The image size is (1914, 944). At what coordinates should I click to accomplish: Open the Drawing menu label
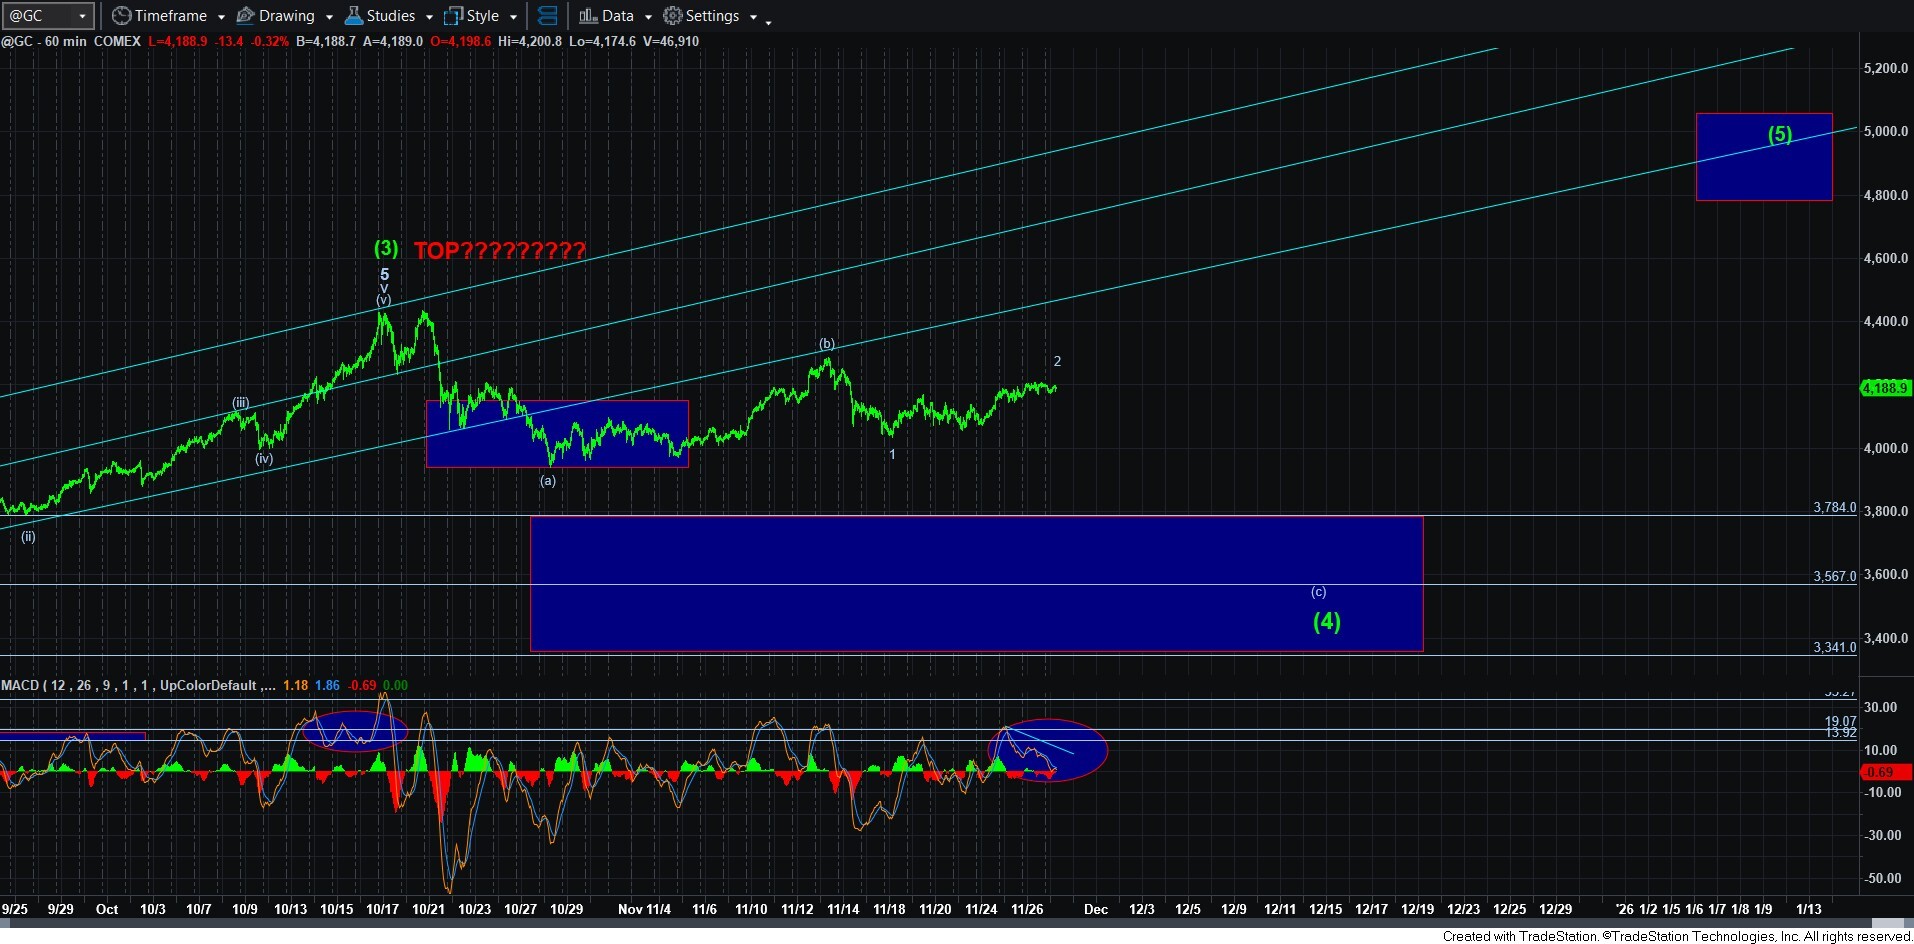pyautogui.click(x=286, y=16)
